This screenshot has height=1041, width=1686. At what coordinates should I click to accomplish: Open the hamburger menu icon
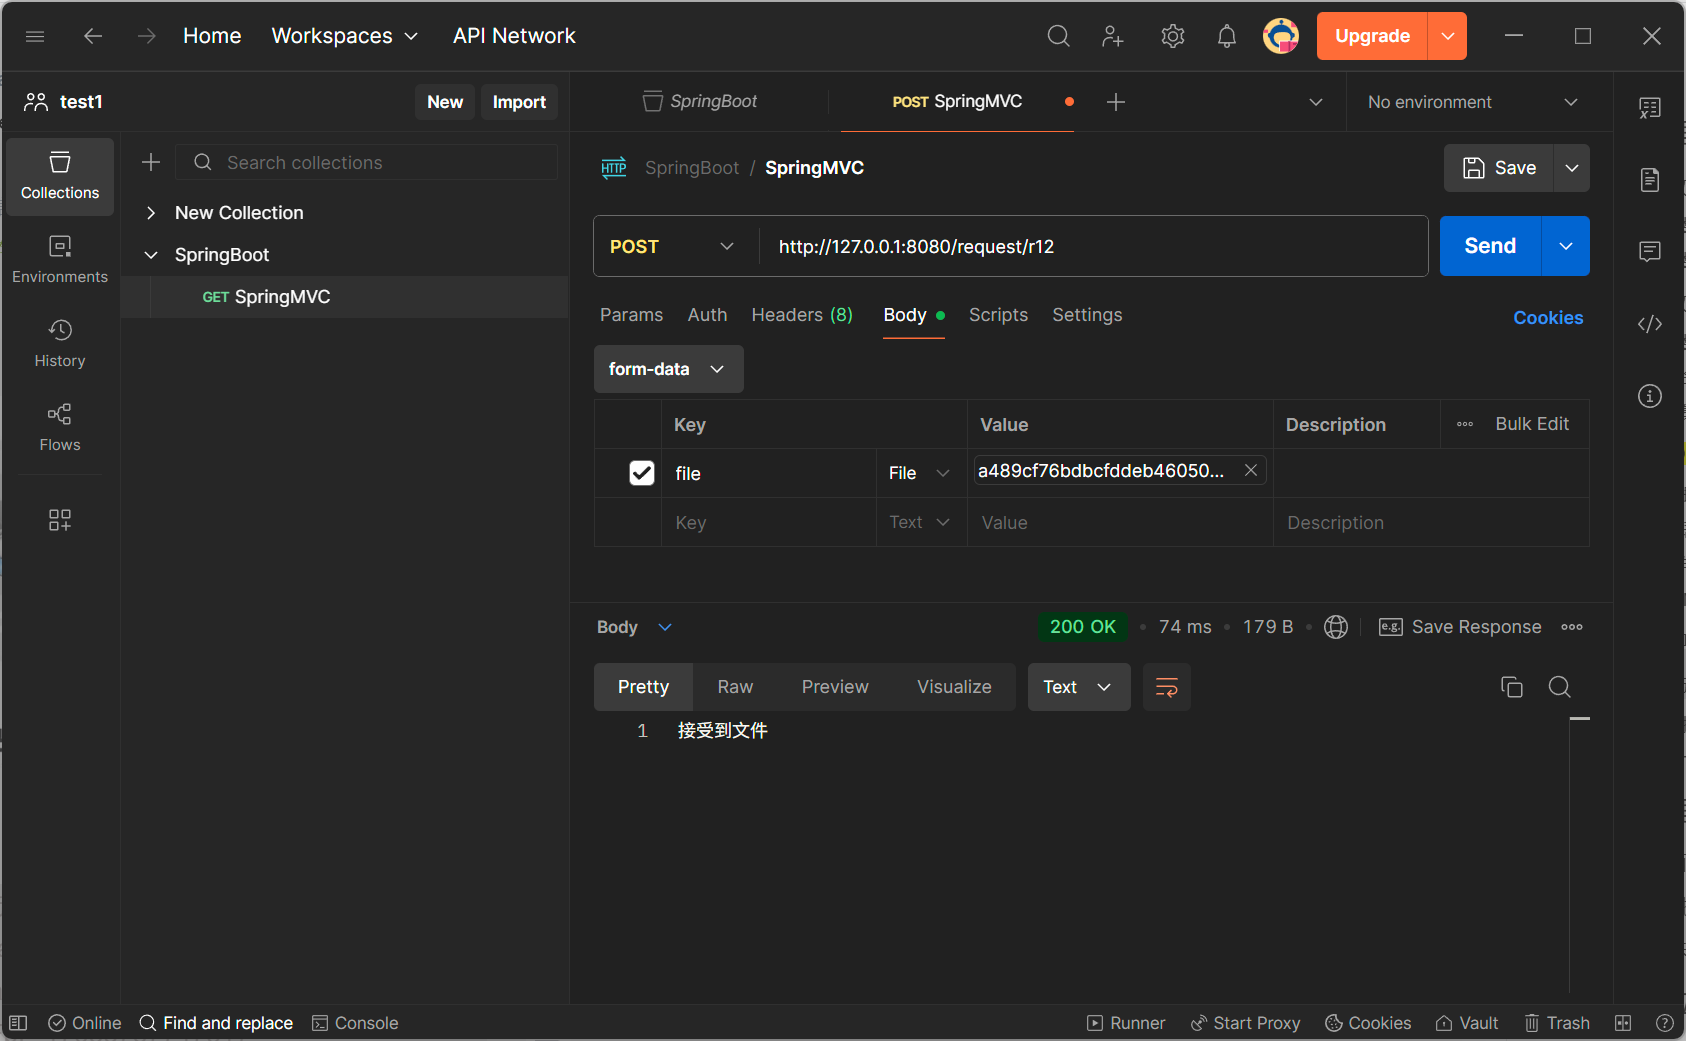35,36
